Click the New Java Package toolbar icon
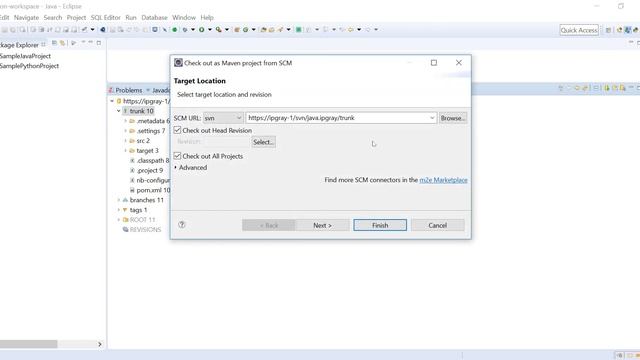Viewport: 640px width, 360px height. click(236, 29)
